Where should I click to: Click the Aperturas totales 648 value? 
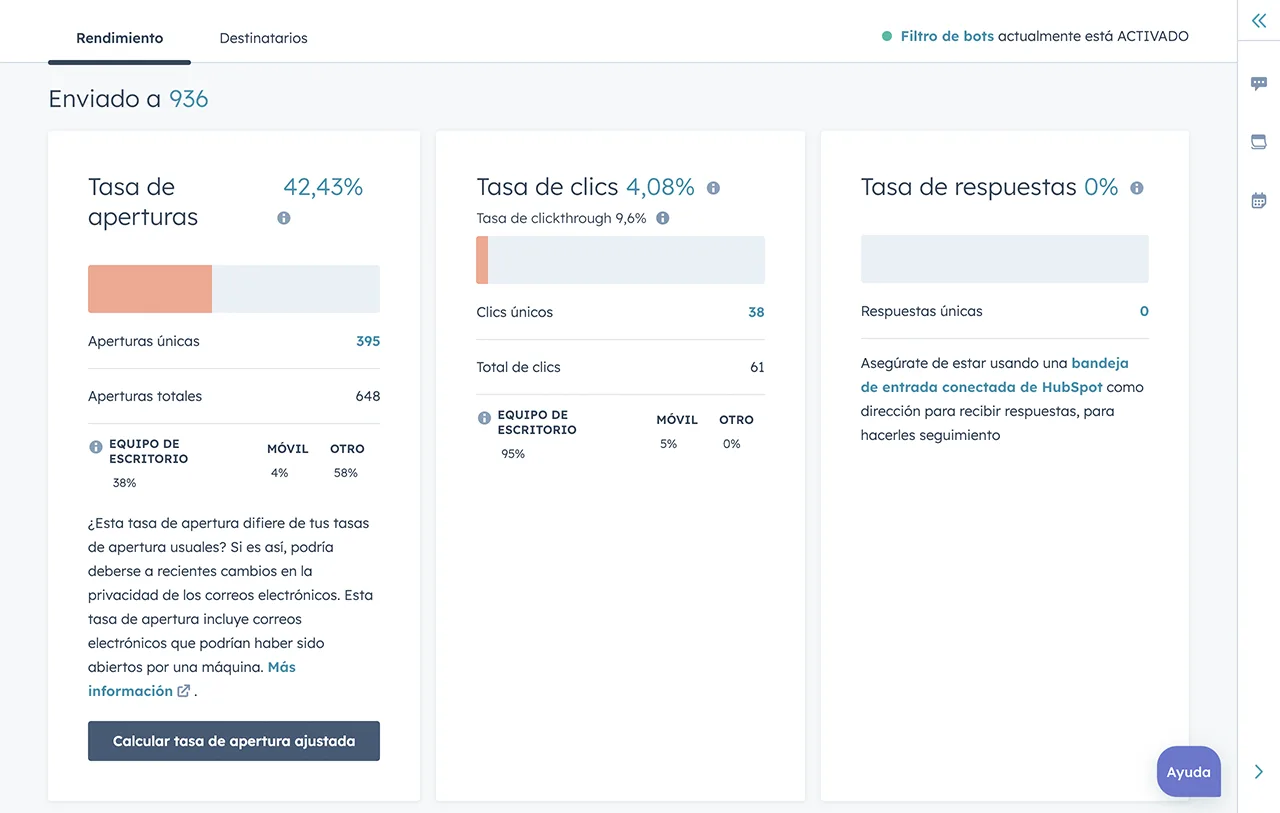pos(368,396)
